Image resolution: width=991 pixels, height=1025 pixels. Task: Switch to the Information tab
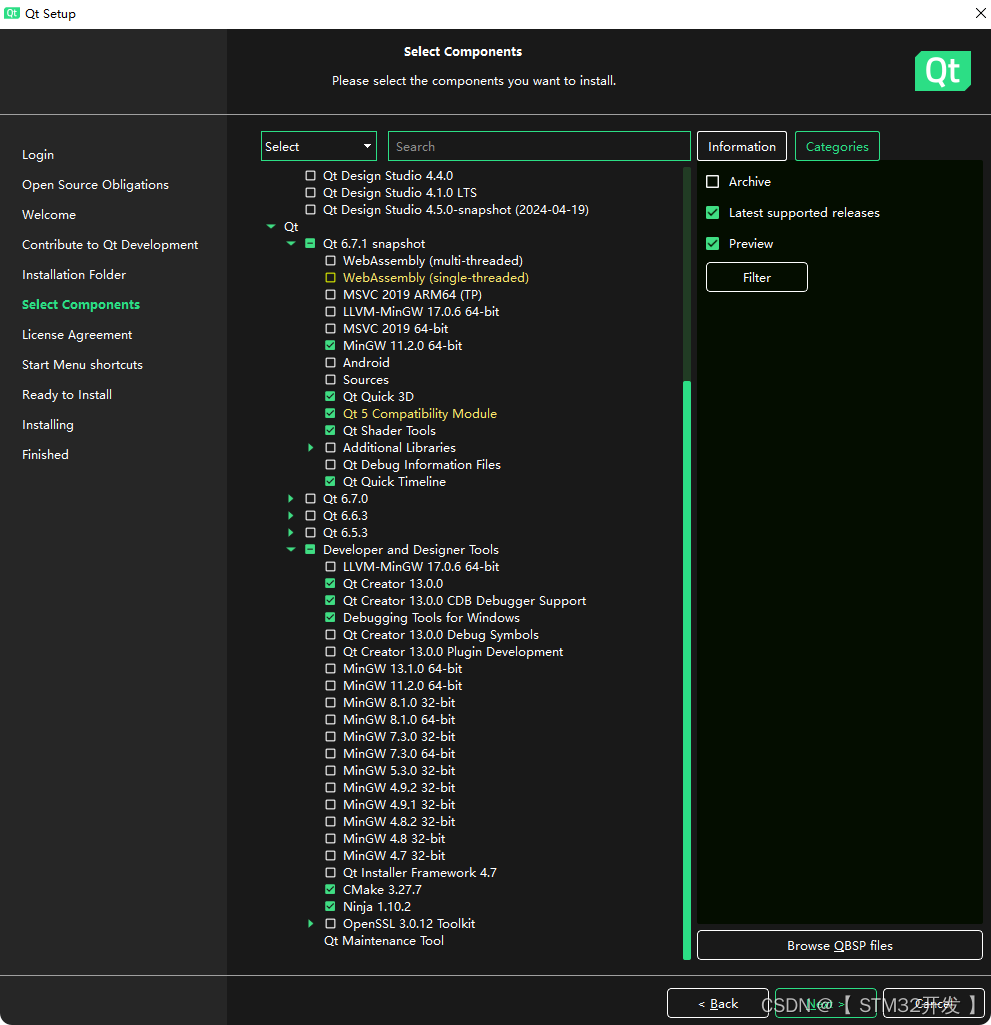coord(742,146)
